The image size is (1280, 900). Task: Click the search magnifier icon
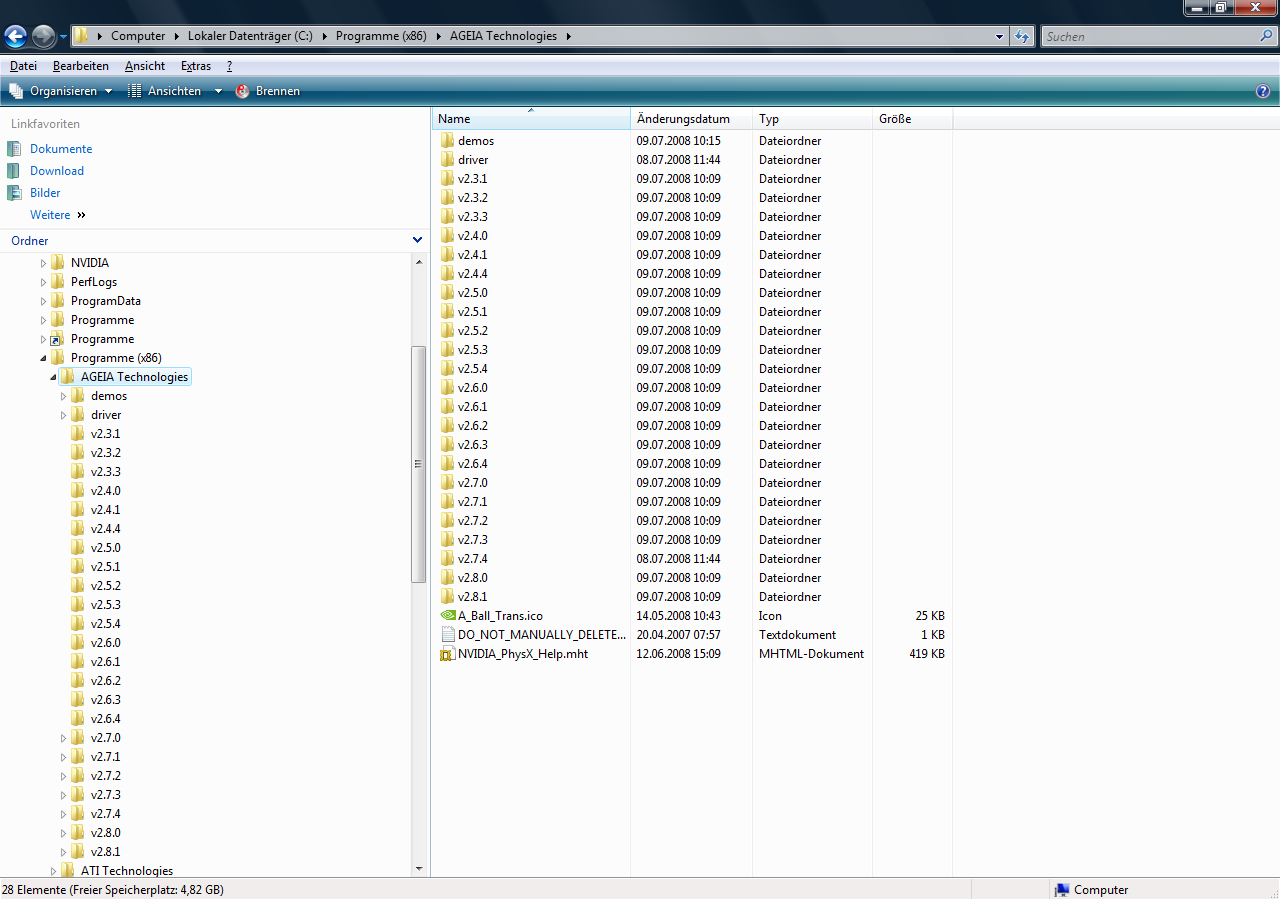1266,36
